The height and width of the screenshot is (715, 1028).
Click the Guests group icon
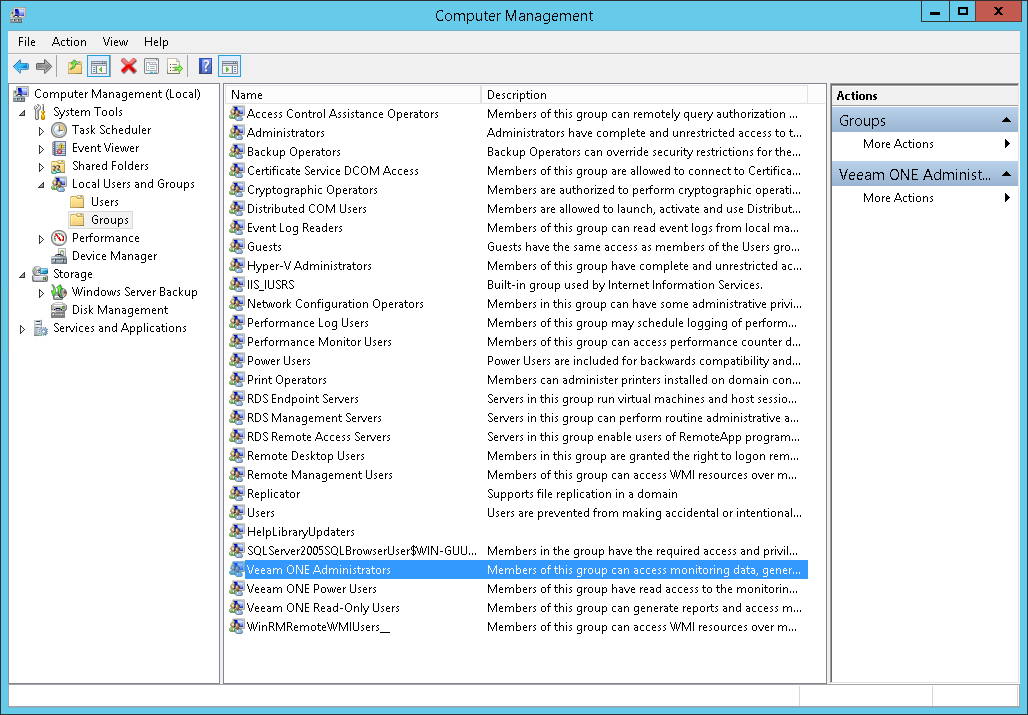[237, 246]
